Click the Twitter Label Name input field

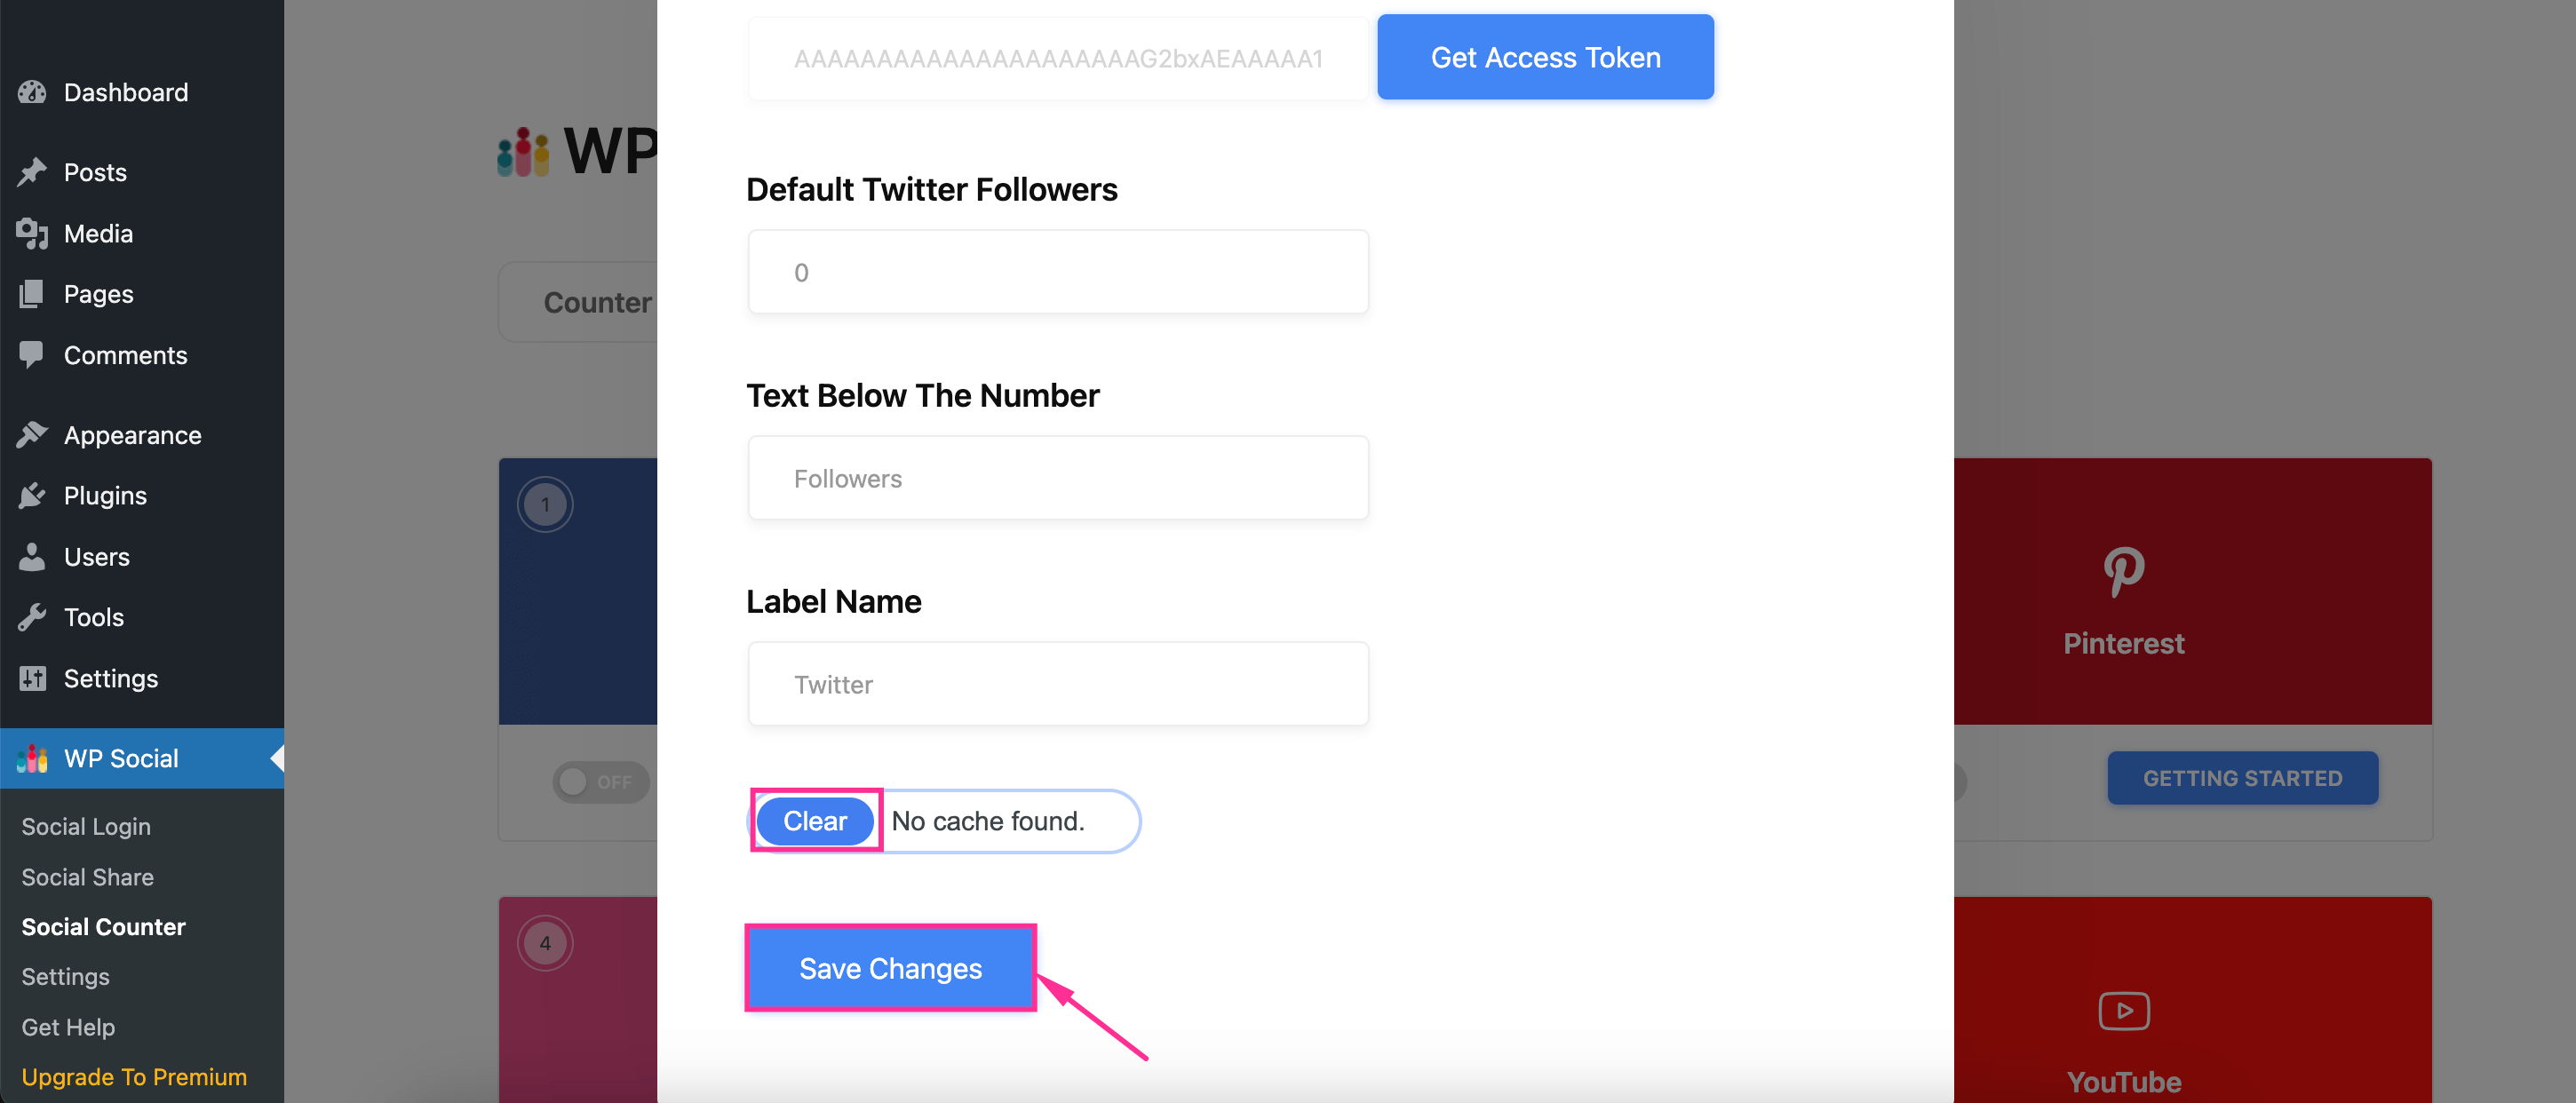click(x=1057, y=684)
